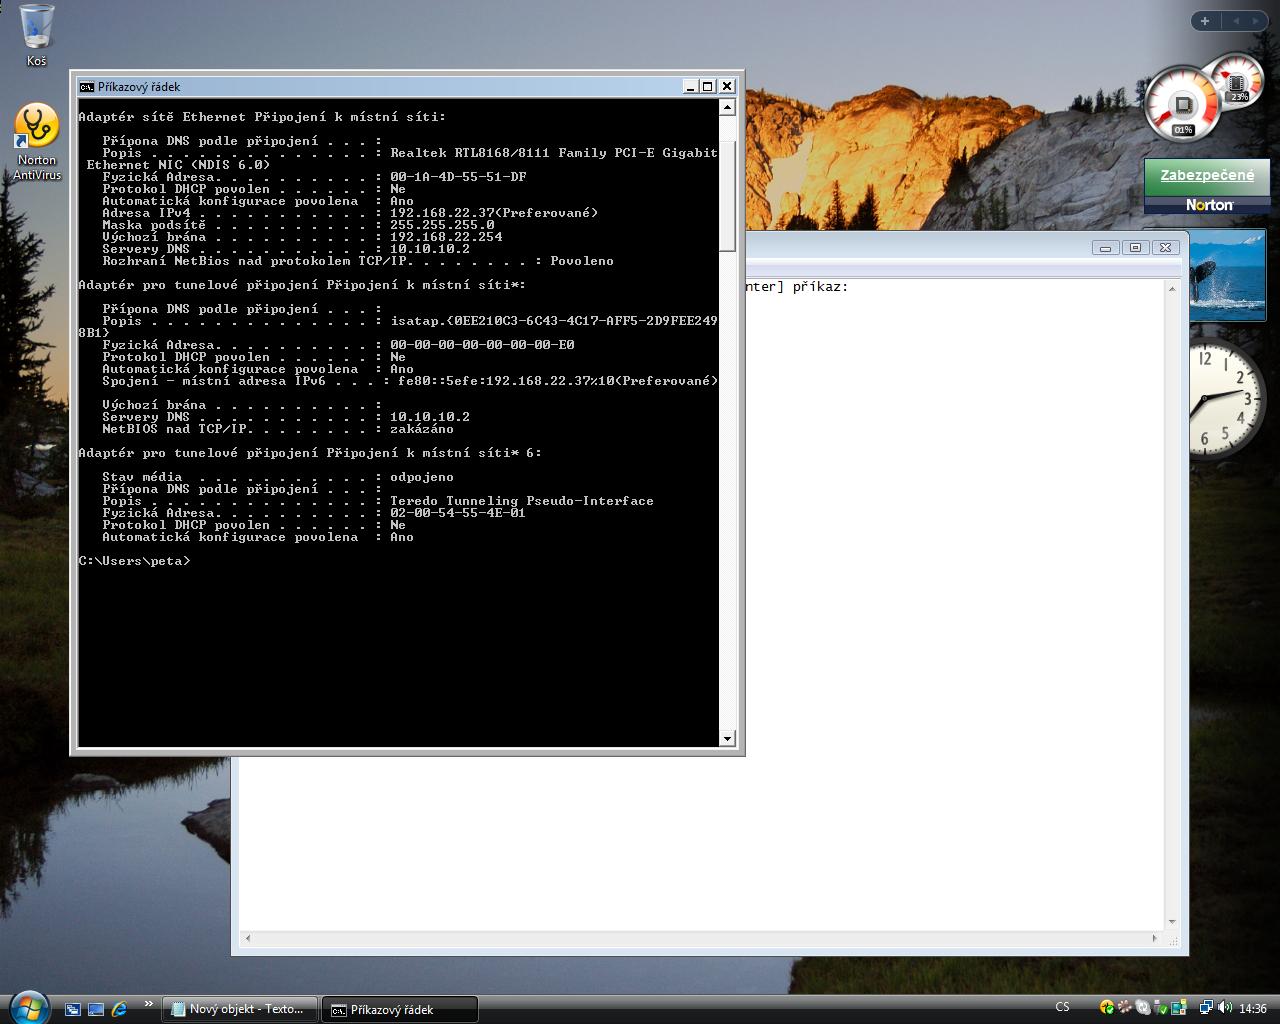
Task: Click the command prompt scroll down arrow
Action: [727, 738]
